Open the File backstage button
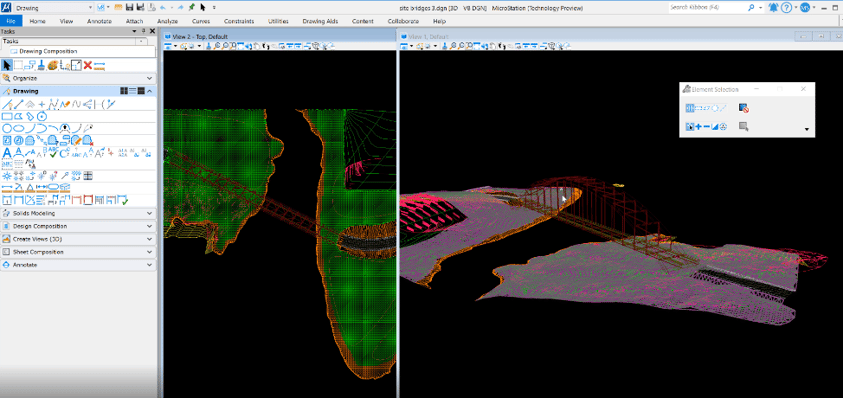The image size is (843, 398). pyautogui.click(x=11, y=21)
